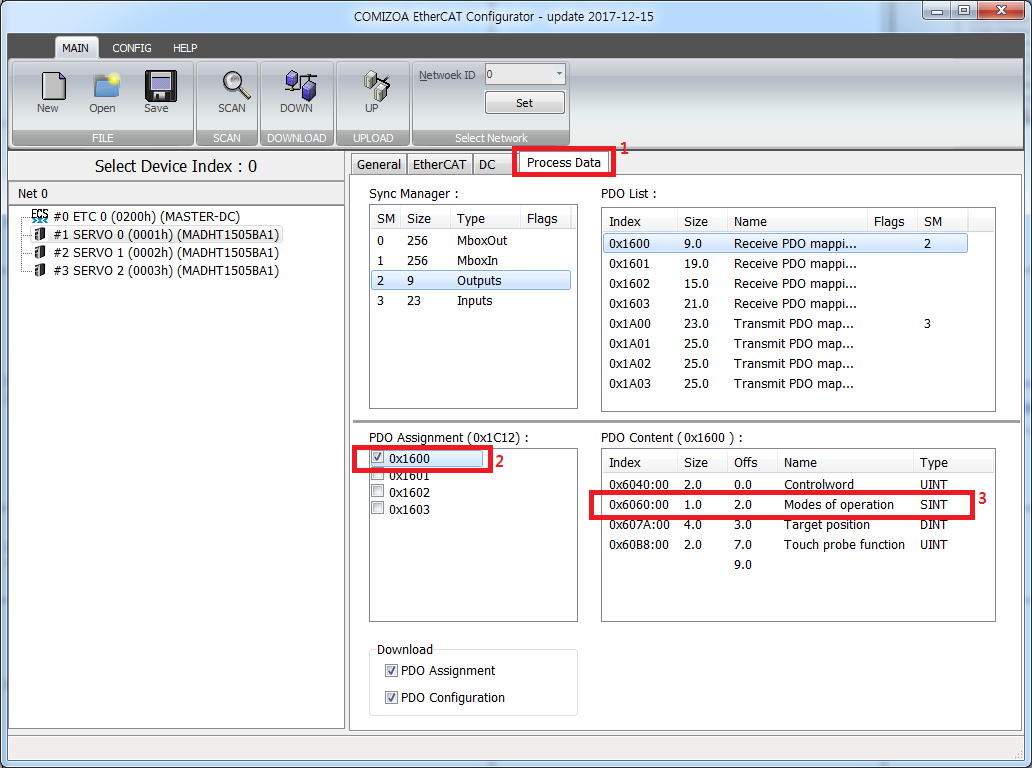Toggle the PDO Assignment download checkbox
1032x768 pixels.
392,671
